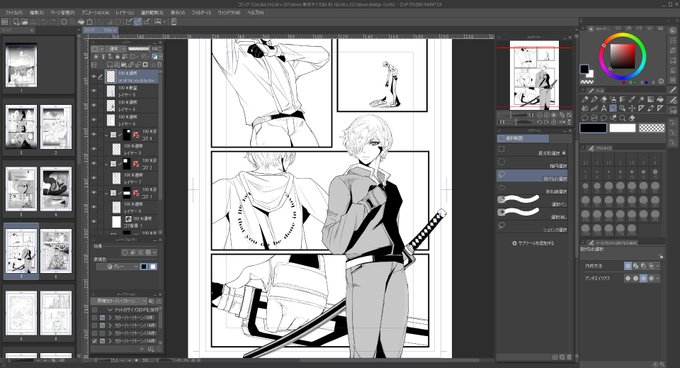Open the halftone material set dropdown
This screenshot has height=368, width=680.
point(119,301)
